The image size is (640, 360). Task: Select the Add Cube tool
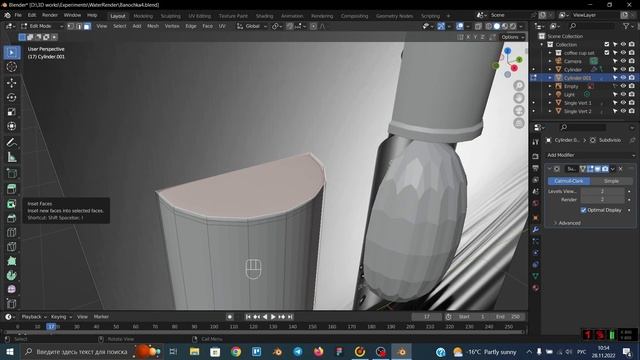[x=11, y=173]
